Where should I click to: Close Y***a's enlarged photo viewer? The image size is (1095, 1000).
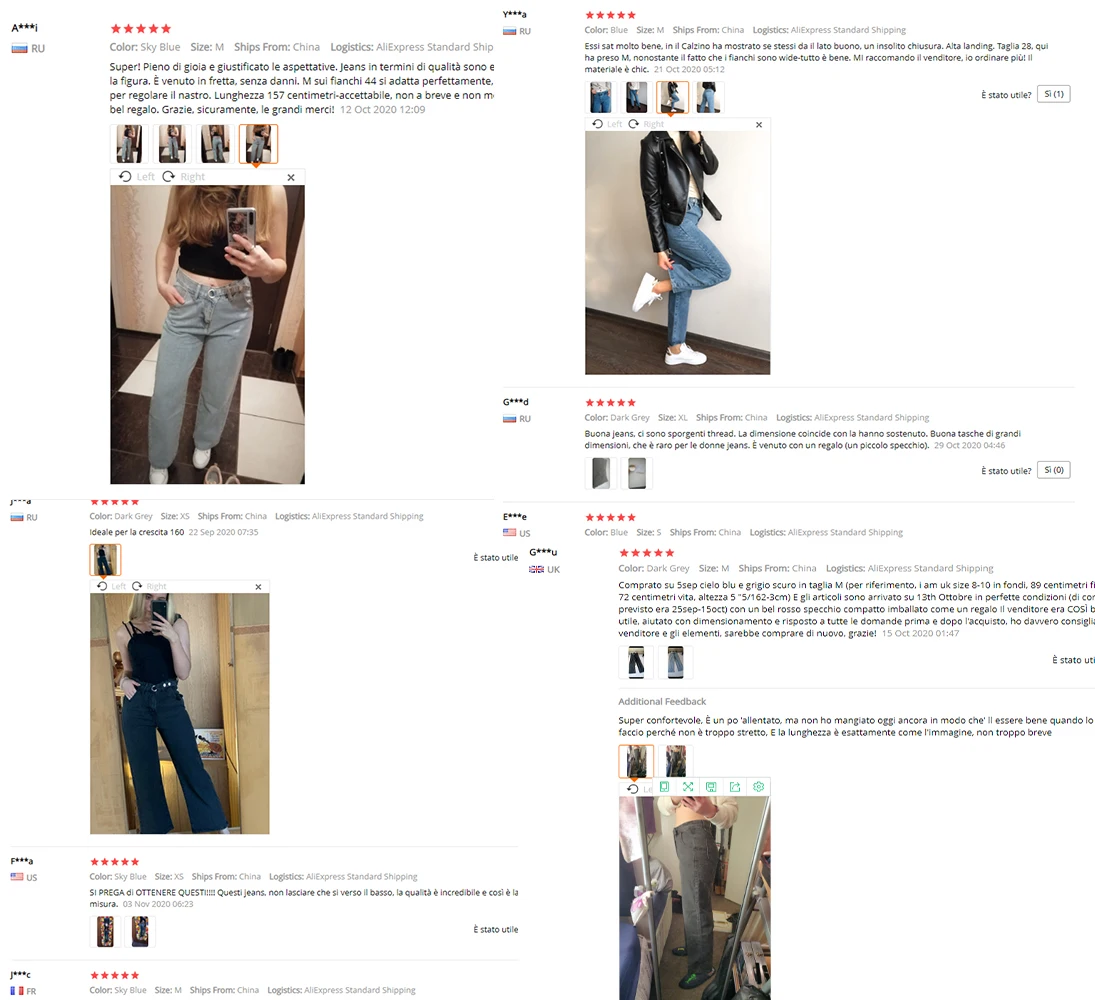(759, 124)
